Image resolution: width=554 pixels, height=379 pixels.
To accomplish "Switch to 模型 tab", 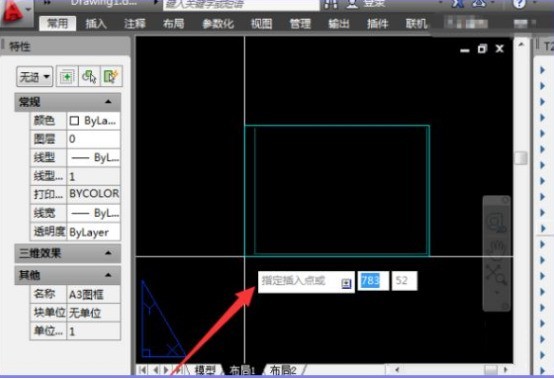I will 205,370.
